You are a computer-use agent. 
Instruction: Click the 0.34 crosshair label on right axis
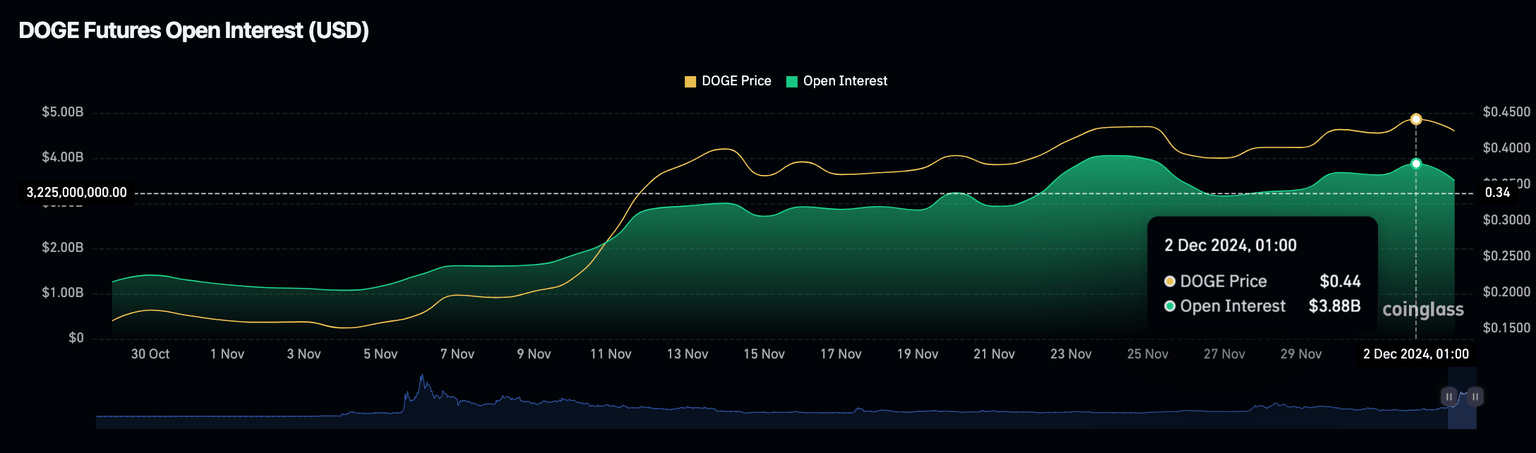pyautogui.click(x=1497, y=193)
